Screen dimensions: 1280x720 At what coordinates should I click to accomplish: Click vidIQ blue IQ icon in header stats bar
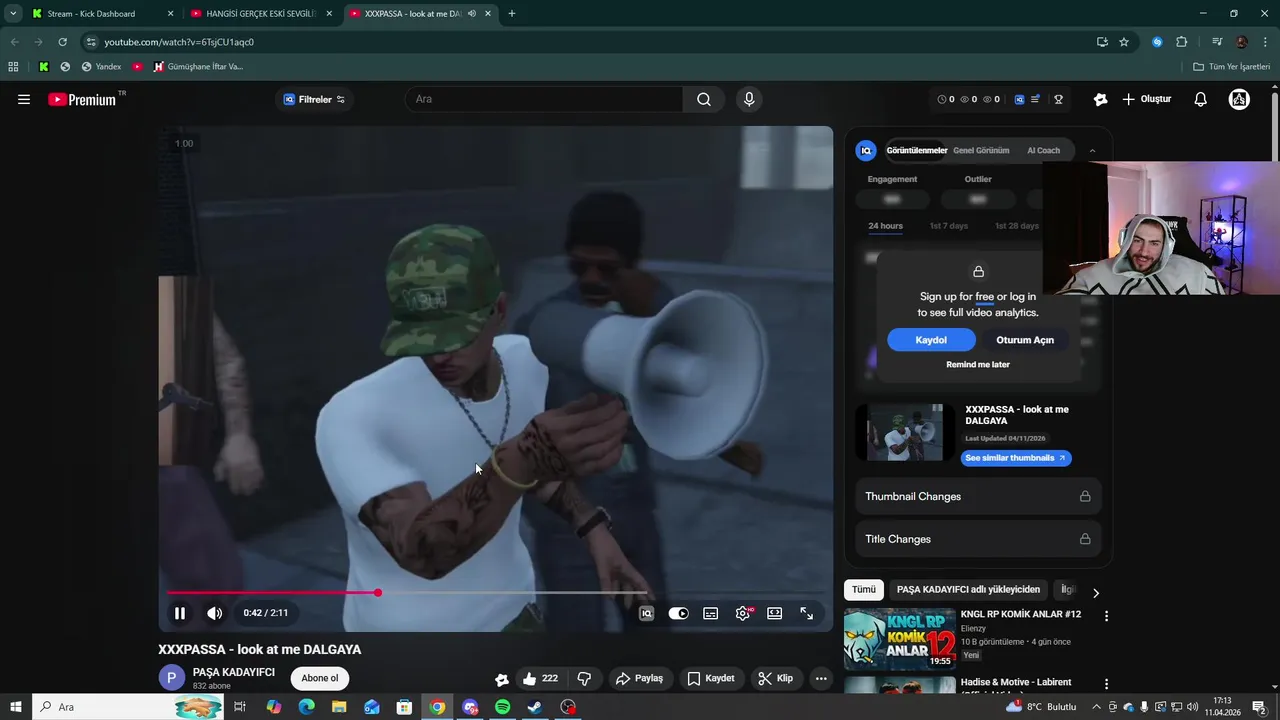(1020, 99)
